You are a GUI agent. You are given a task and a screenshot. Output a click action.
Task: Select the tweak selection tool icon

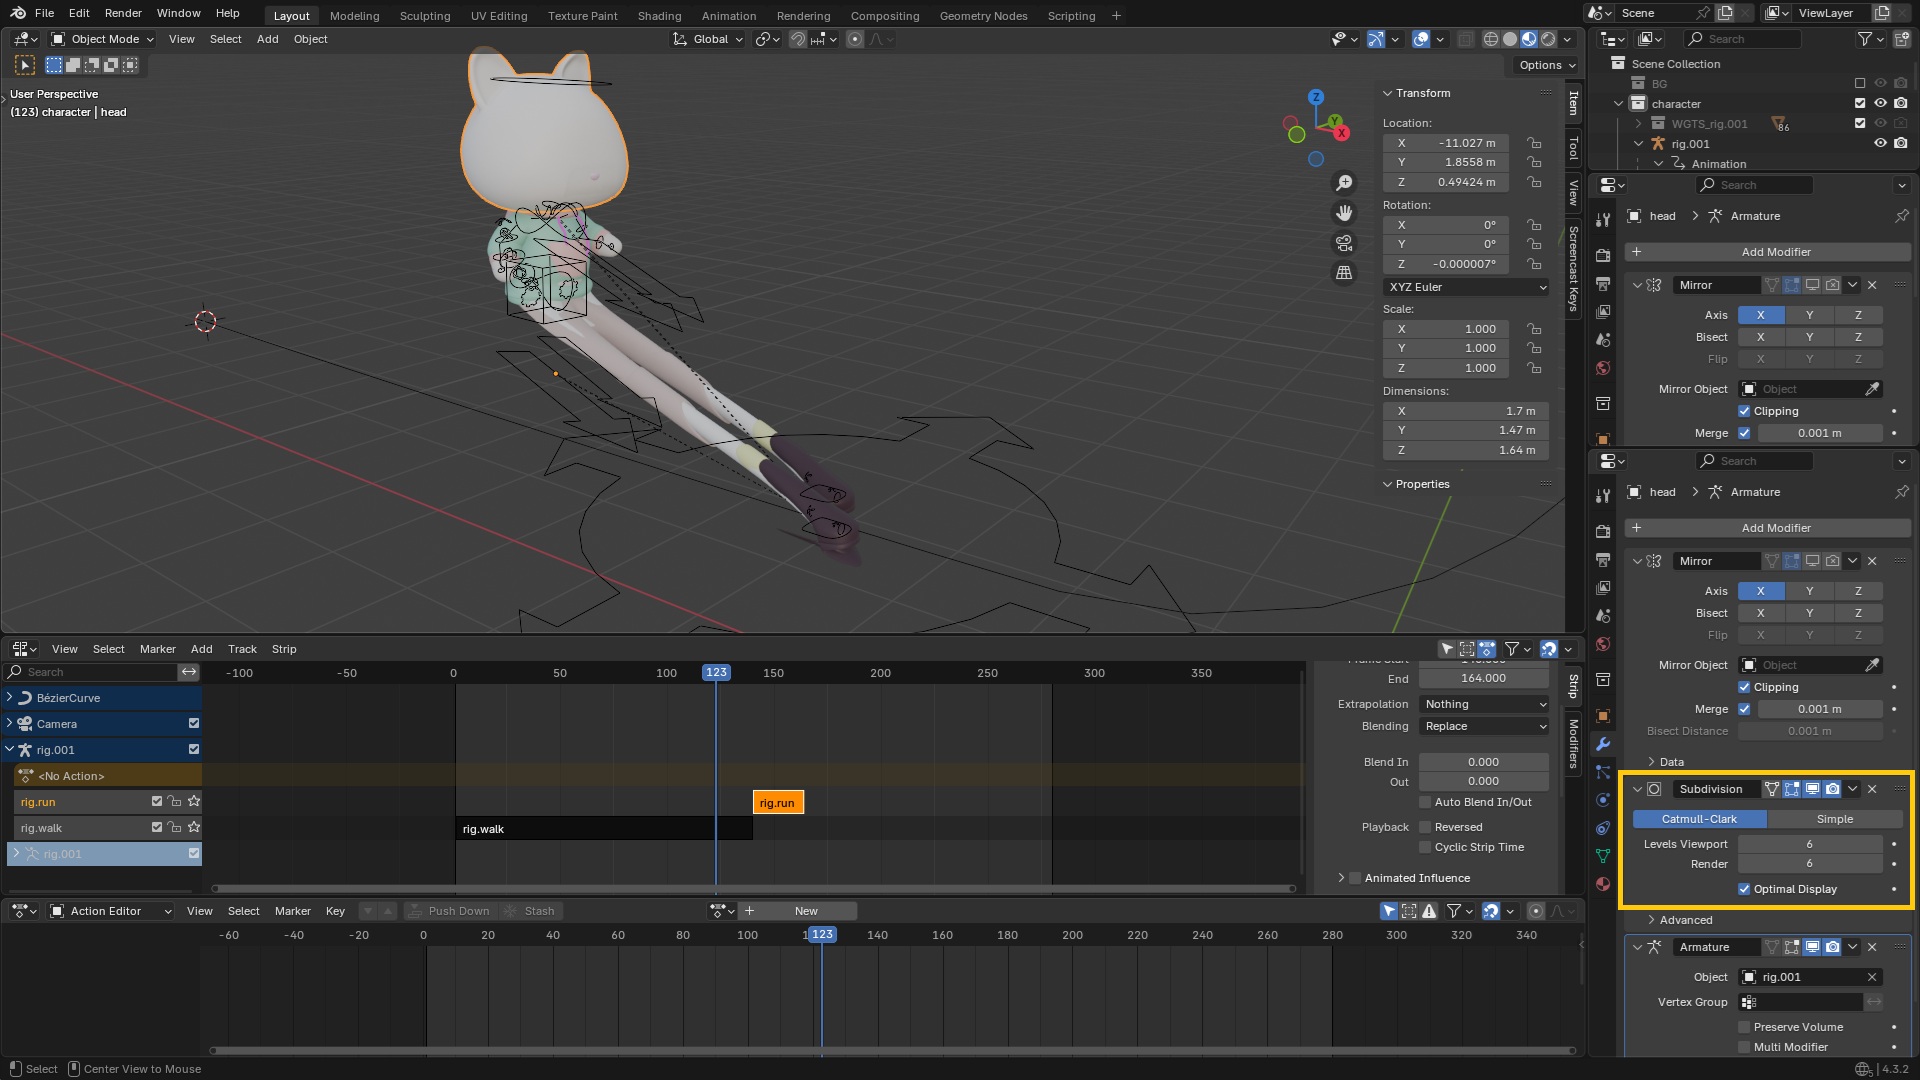click(25, 65)
